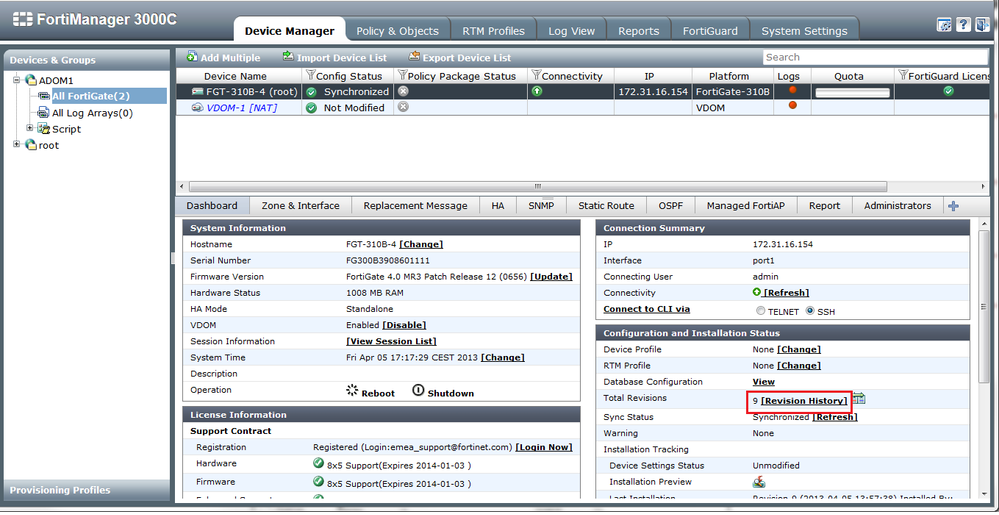Click the Login Now link
Screen dimensions: 999x515
click(x=544, y=447)
